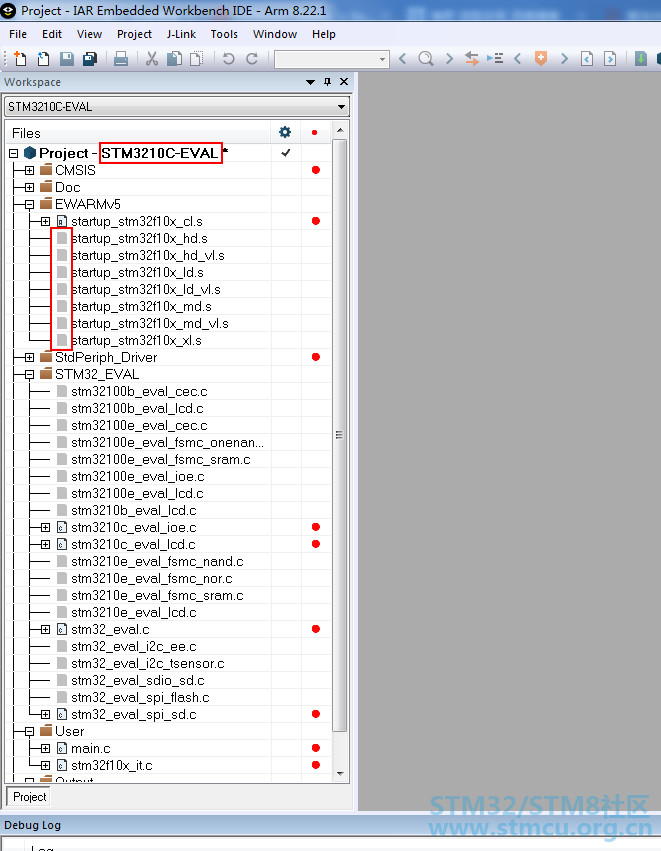Click the gear column header icon
Image resolution: width=661 pixels, height=851 pixels.
click(285, 132)
